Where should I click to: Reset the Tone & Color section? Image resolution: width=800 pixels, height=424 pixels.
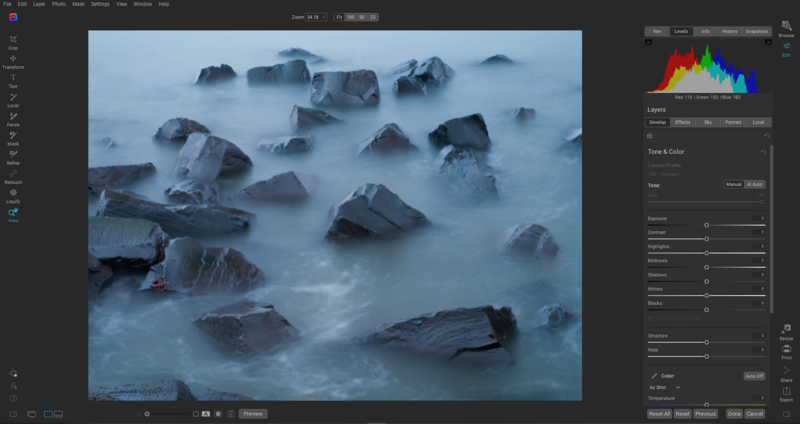763,152
